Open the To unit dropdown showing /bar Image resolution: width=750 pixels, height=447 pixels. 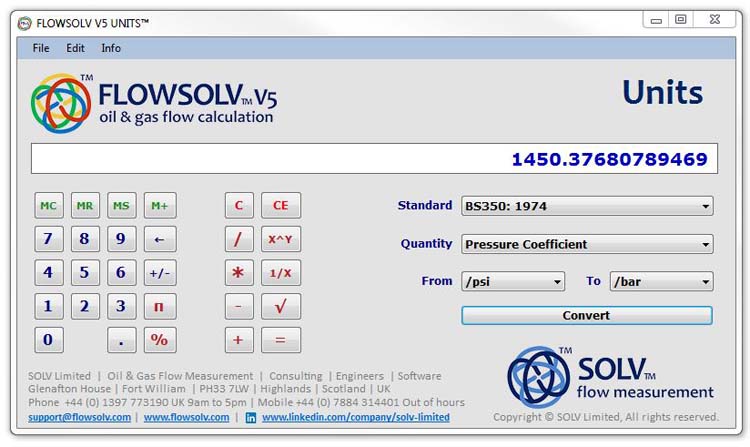coord(662,282)
